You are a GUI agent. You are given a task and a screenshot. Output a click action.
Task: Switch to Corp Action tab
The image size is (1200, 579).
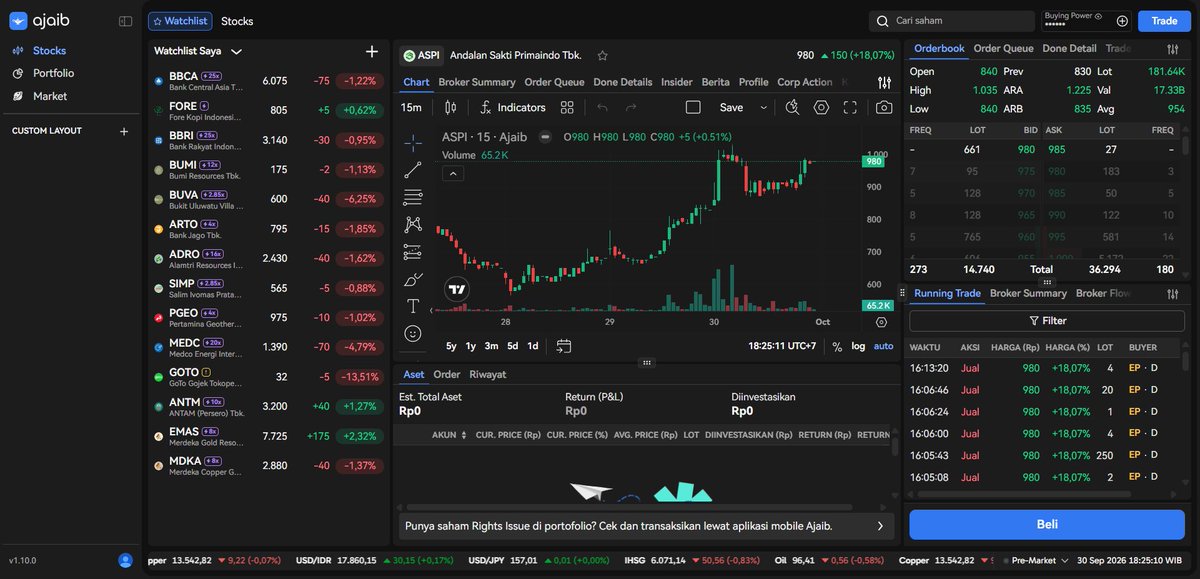(x=805, y=82)
